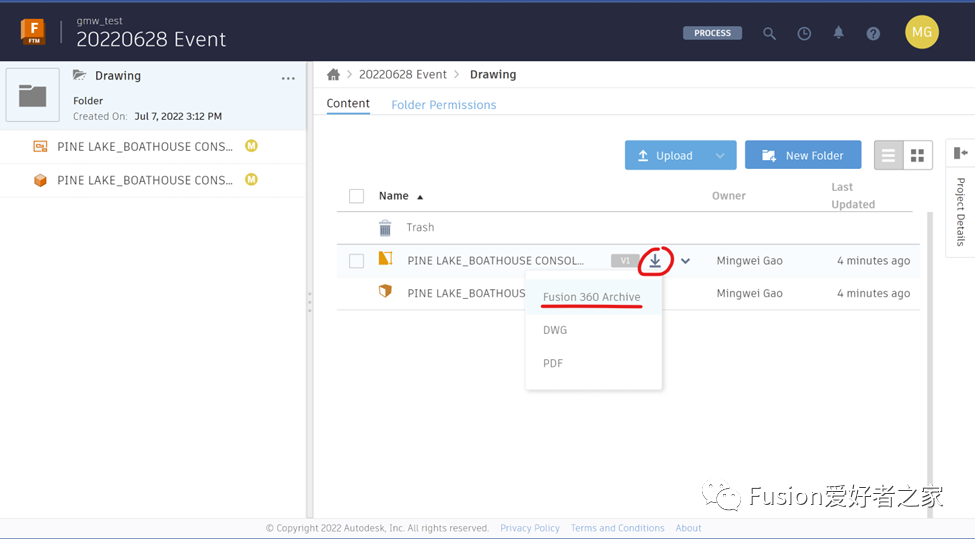
Task: Expand the Upload dropdown arrow
Action: click(x=720, y=155)
